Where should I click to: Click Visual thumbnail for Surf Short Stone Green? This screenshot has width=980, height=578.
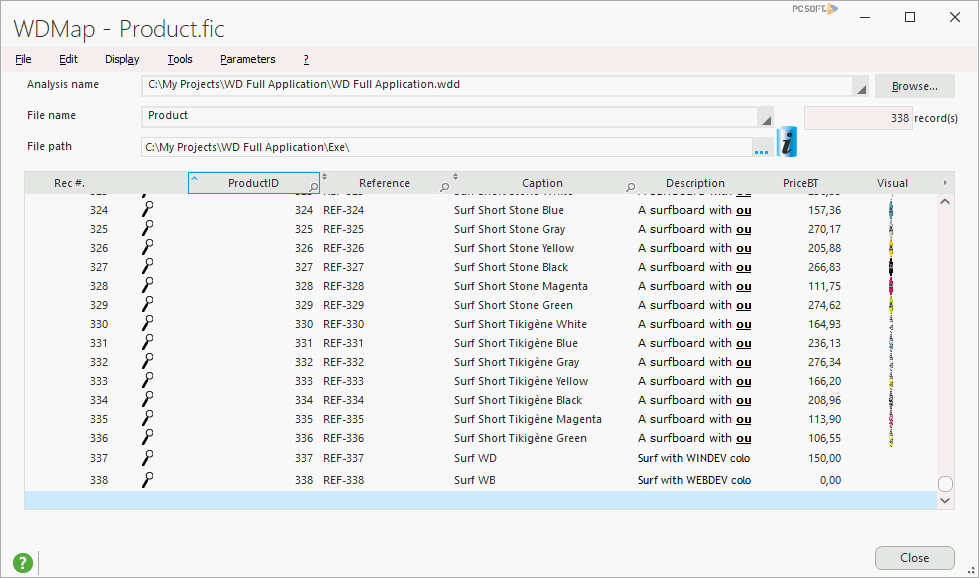891,305
